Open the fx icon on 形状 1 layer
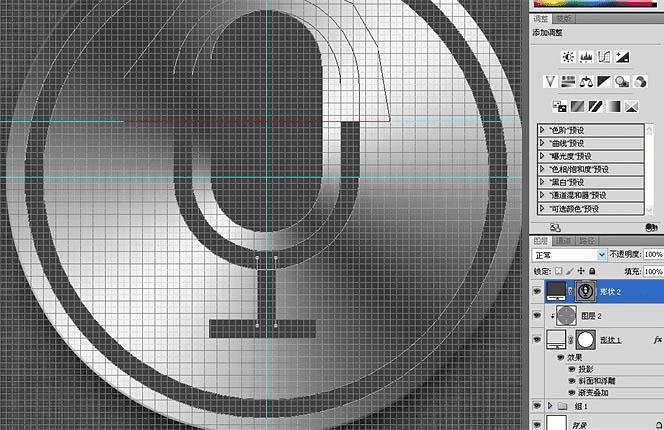664x430 pixels. (x=657, y=340)
